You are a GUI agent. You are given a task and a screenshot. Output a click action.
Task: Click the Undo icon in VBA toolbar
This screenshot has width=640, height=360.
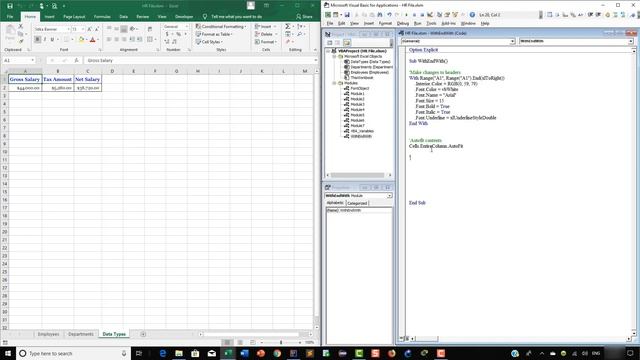[389, 15]
